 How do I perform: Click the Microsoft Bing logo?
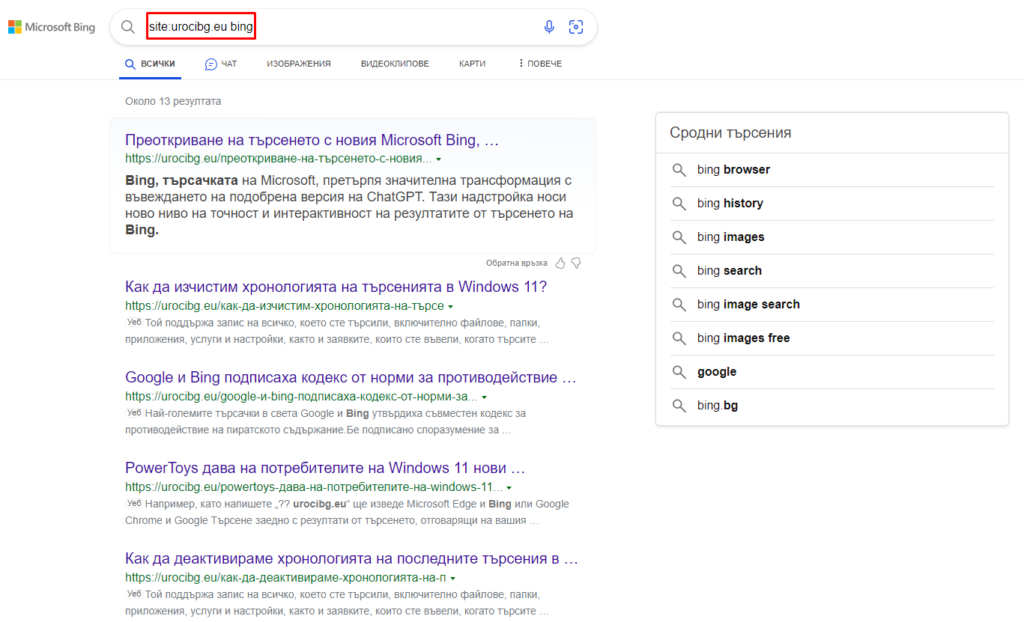[52, 27]
